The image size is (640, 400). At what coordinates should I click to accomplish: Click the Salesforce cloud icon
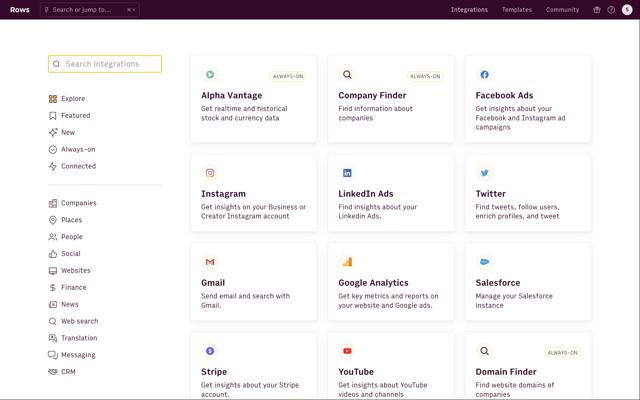[484, 262]
